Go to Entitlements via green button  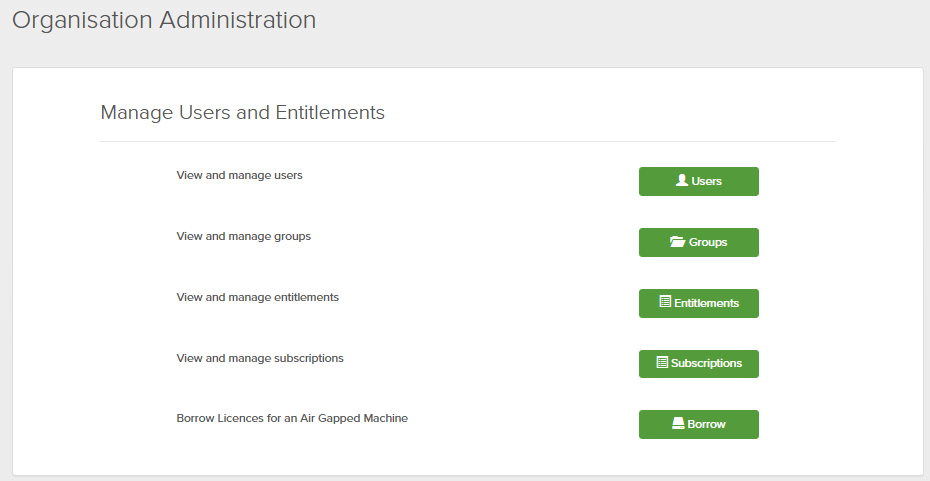pyautogui.click(x=699, y=303)
